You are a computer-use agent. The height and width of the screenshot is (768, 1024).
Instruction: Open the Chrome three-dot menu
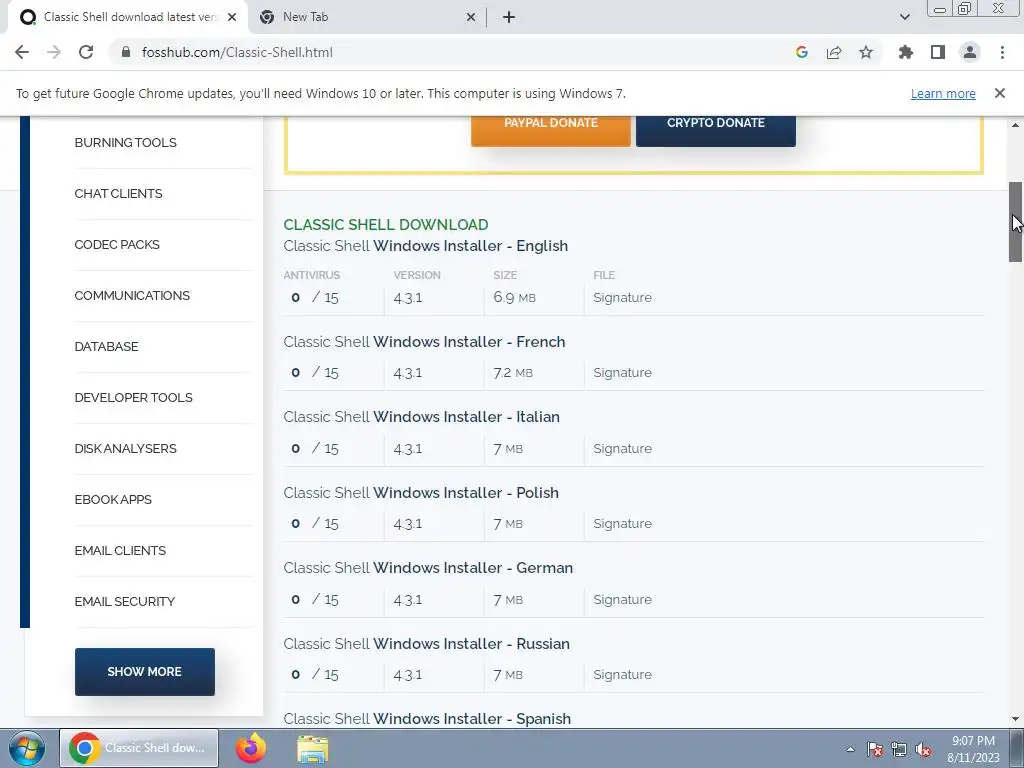tap(1002, 52)
